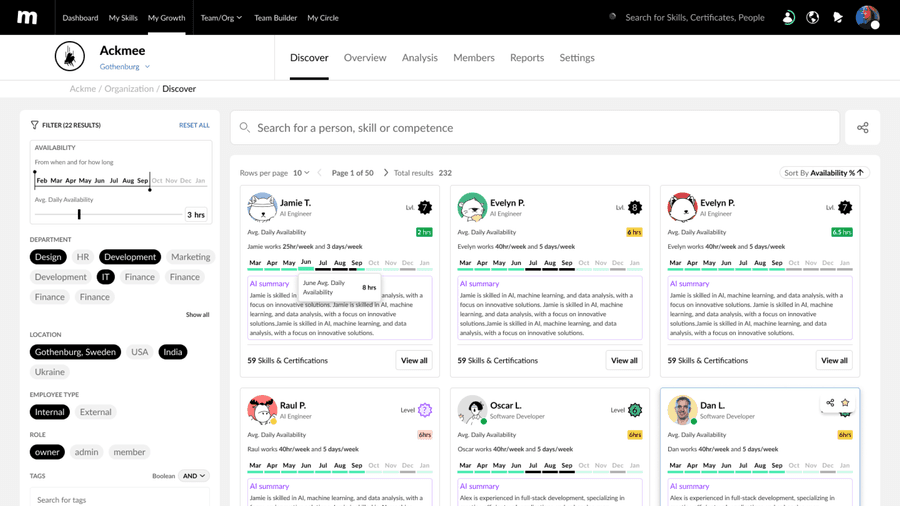This screenshot has width=900, height=506.
Task: Click Dan L.'s profile photo
Action: (x=682, y=410)
